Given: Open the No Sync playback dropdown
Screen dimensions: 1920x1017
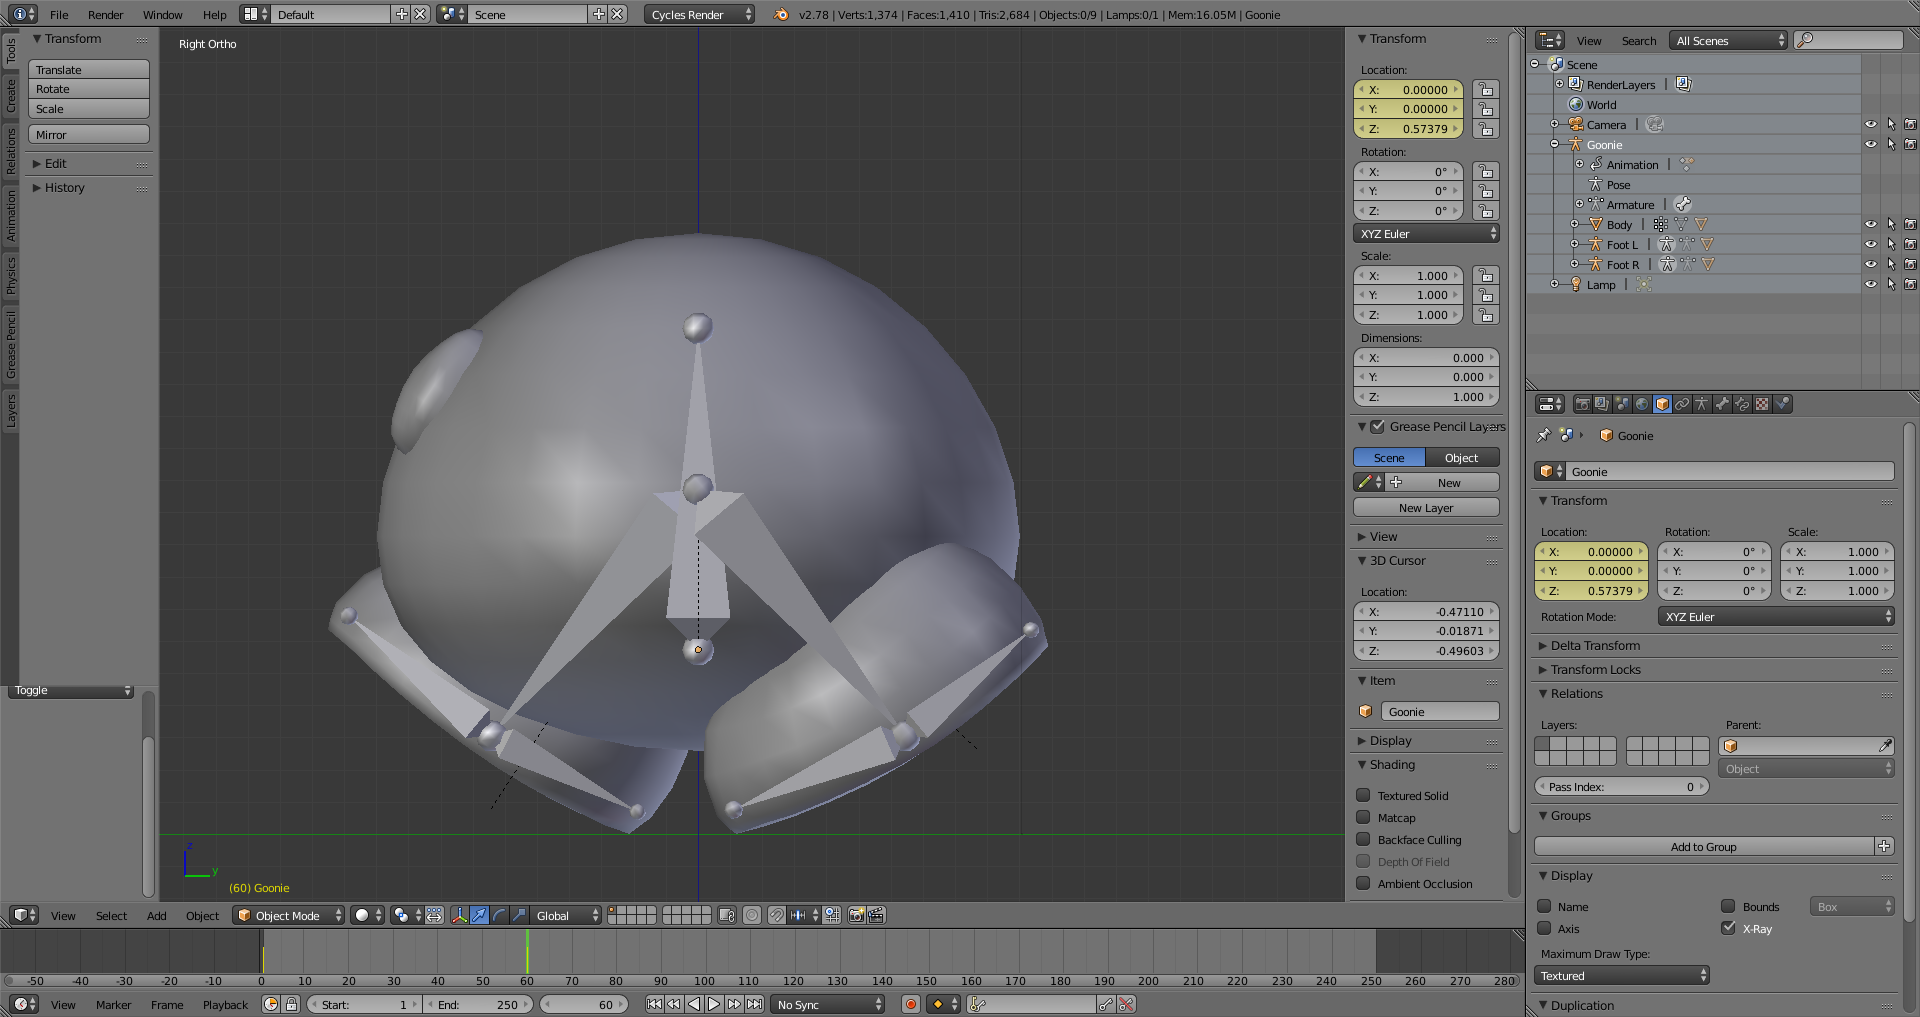Looking at the screenshot, I should 829,1004.
